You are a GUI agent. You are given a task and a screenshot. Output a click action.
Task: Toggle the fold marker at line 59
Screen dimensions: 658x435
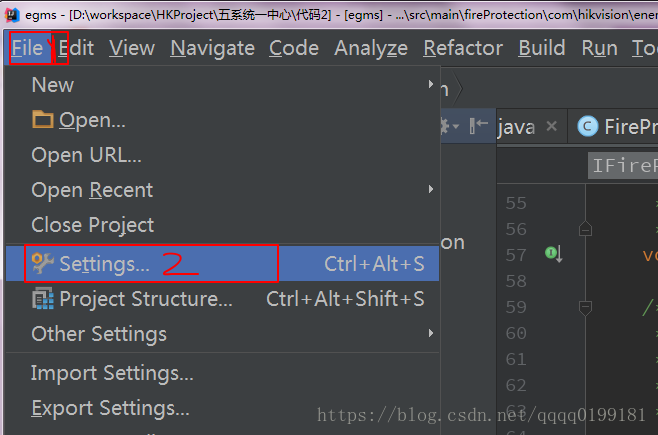tap(585, 307)
